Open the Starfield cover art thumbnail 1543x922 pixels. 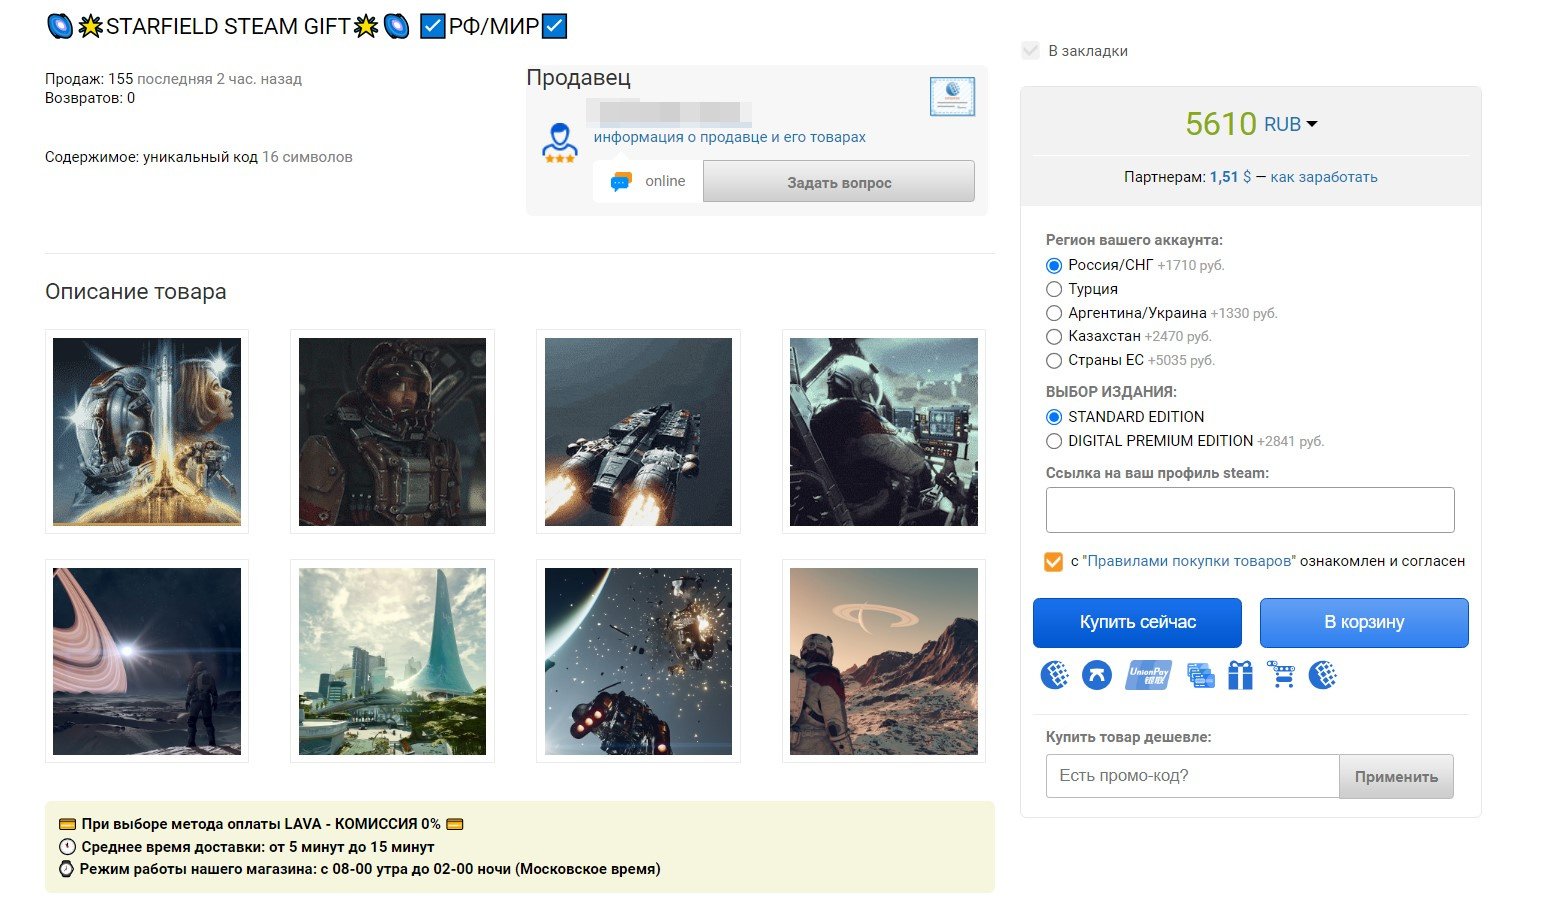click(147, 432)
